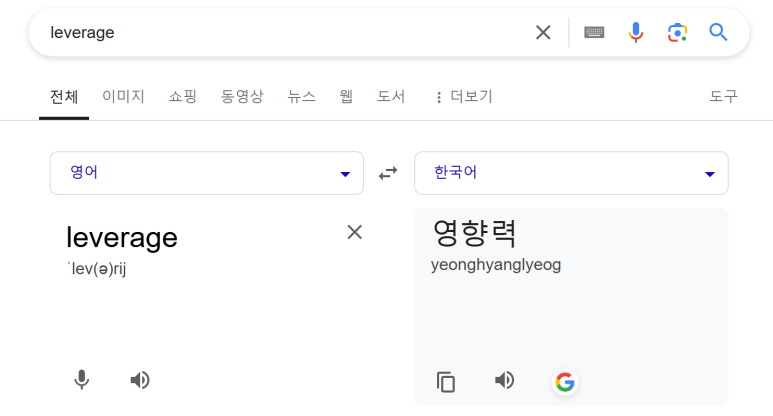Open the 도서 tab

tap(391, 96)
